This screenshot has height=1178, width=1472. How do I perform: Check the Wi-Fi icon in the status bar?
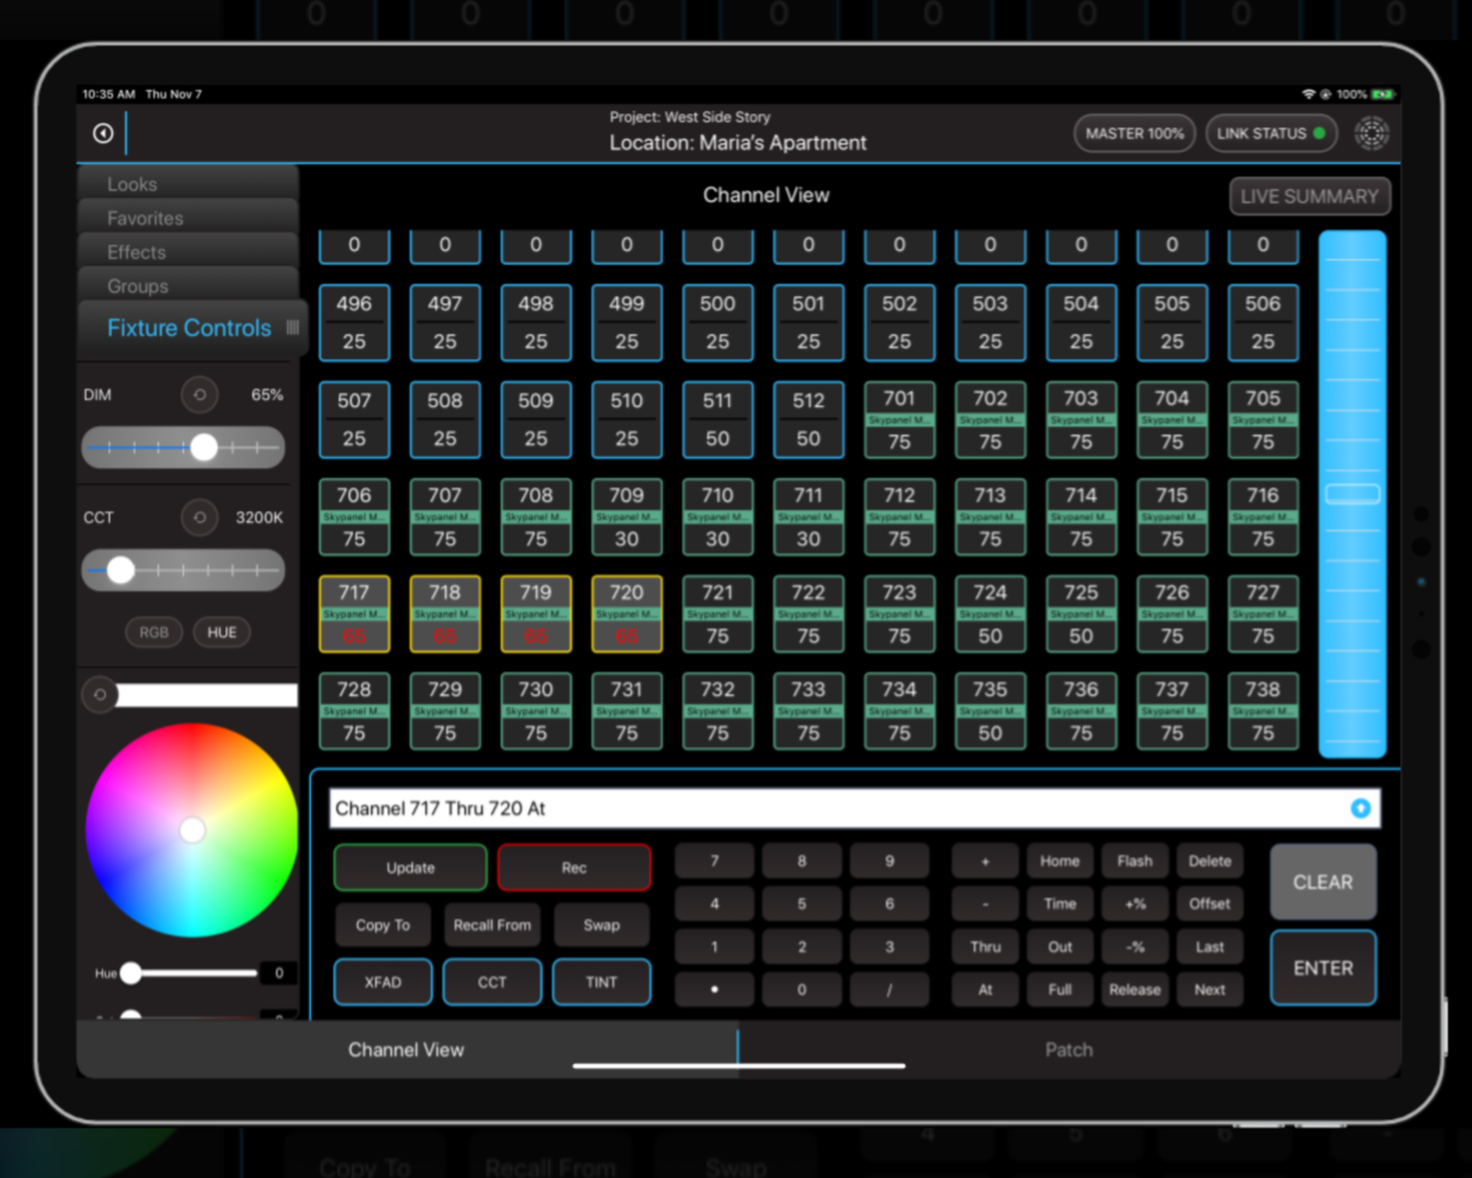(1308, 94)
